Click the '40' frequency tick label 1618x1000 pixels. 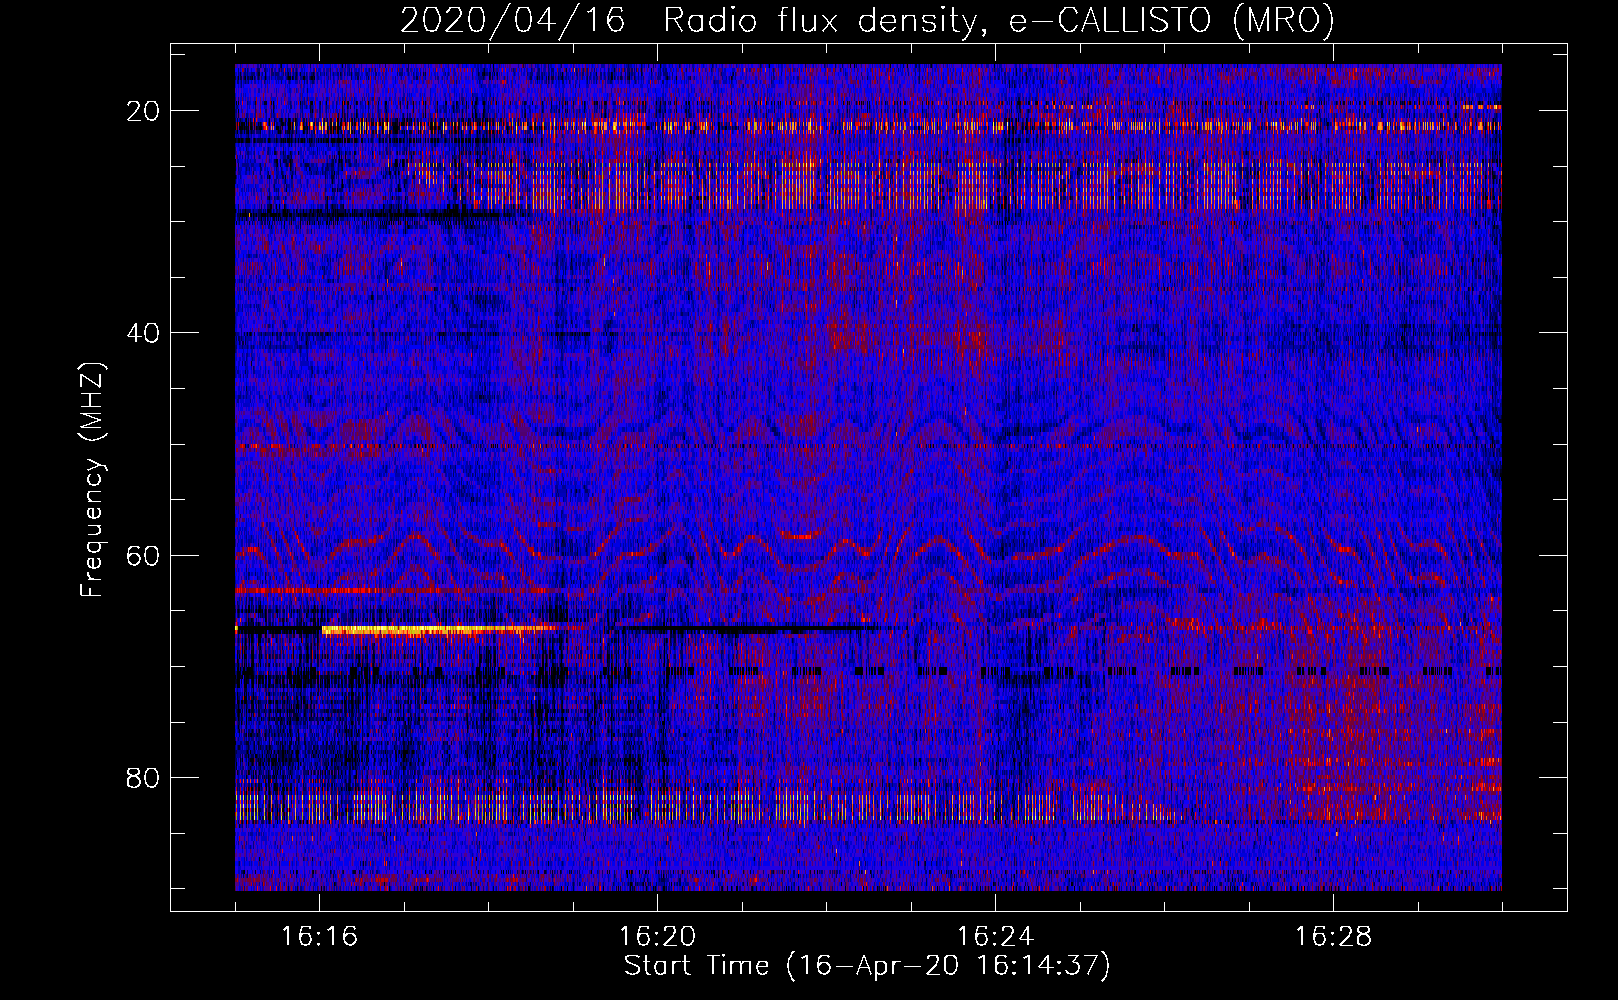[144, 333]
